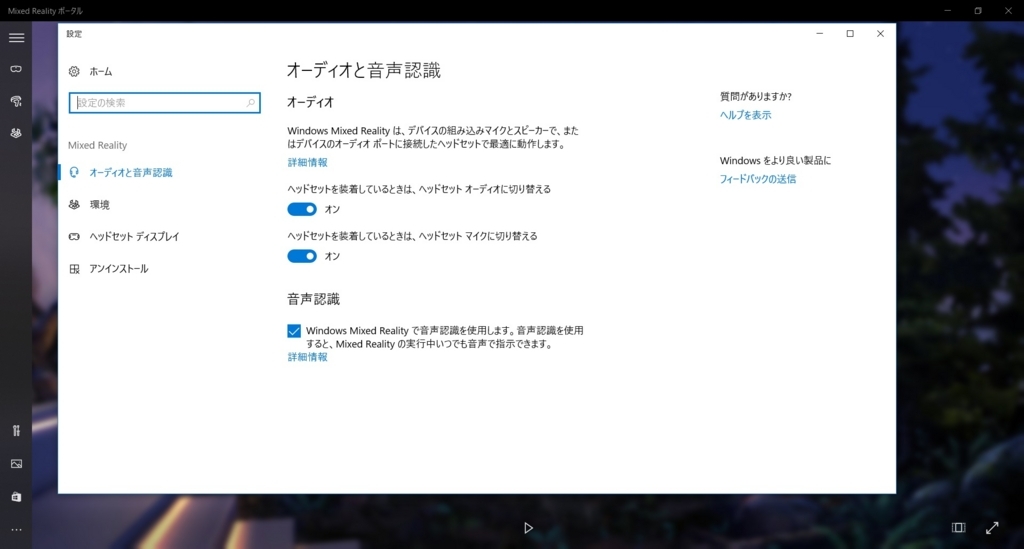Screen dimensions: 1024x549
Task: Click the 音声認識 section heading
Action: 313,299
